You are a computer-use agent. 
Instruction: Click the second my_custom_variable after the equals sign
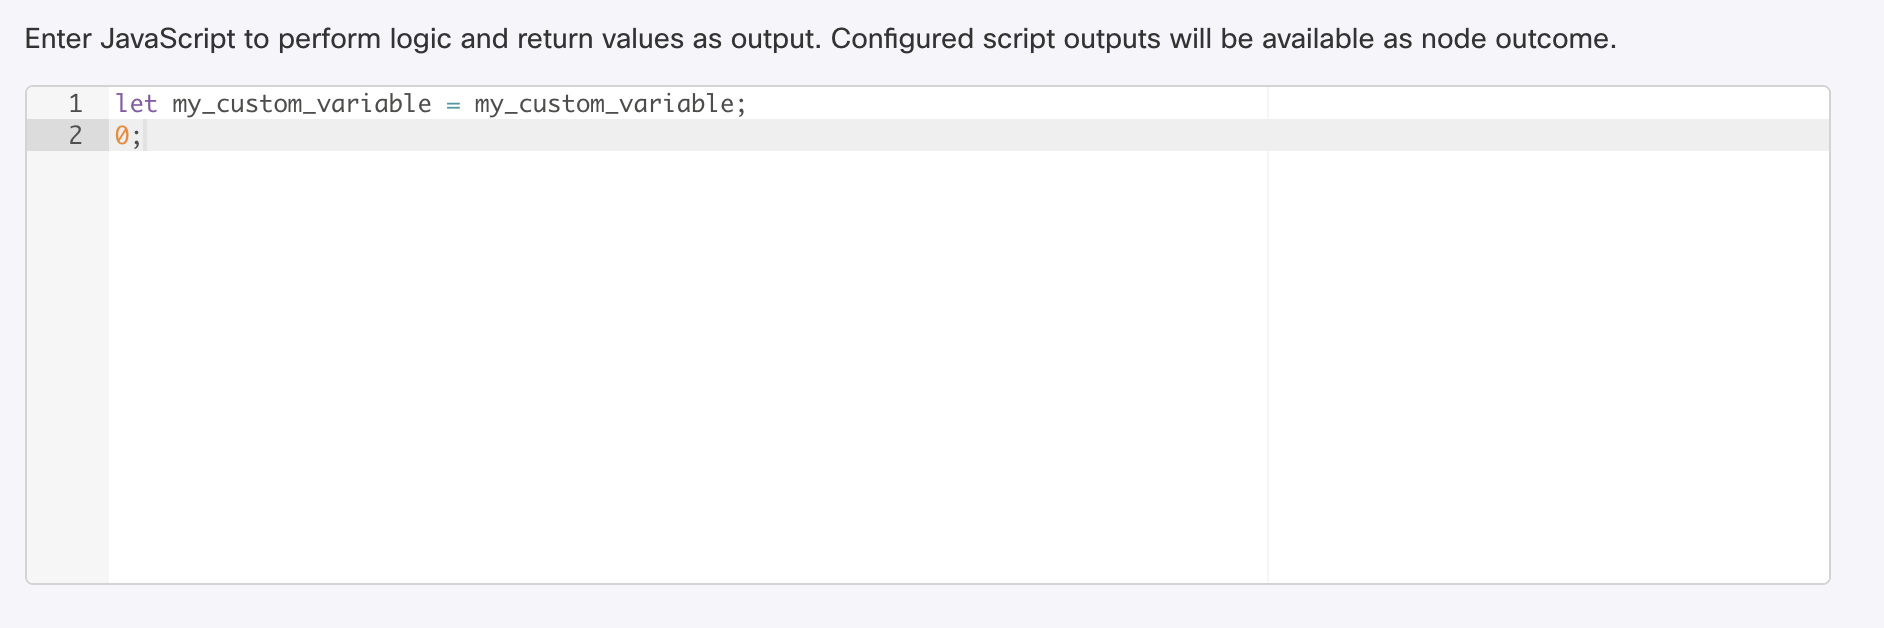604,104
